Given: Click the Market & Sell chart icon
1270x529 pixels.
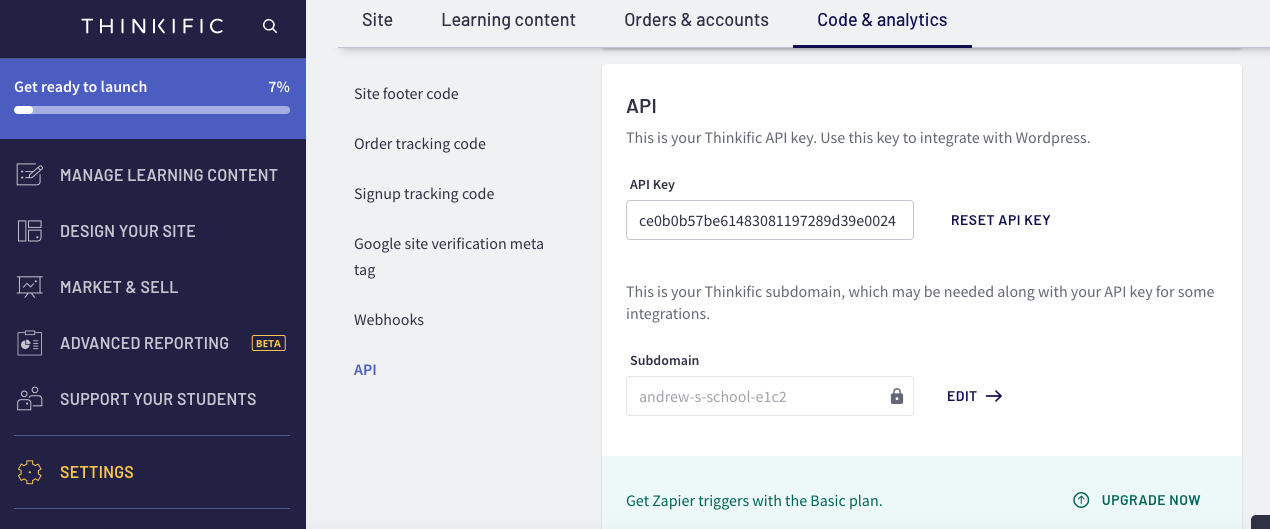Looking at the screenshot, I should (x=30, y=287).
